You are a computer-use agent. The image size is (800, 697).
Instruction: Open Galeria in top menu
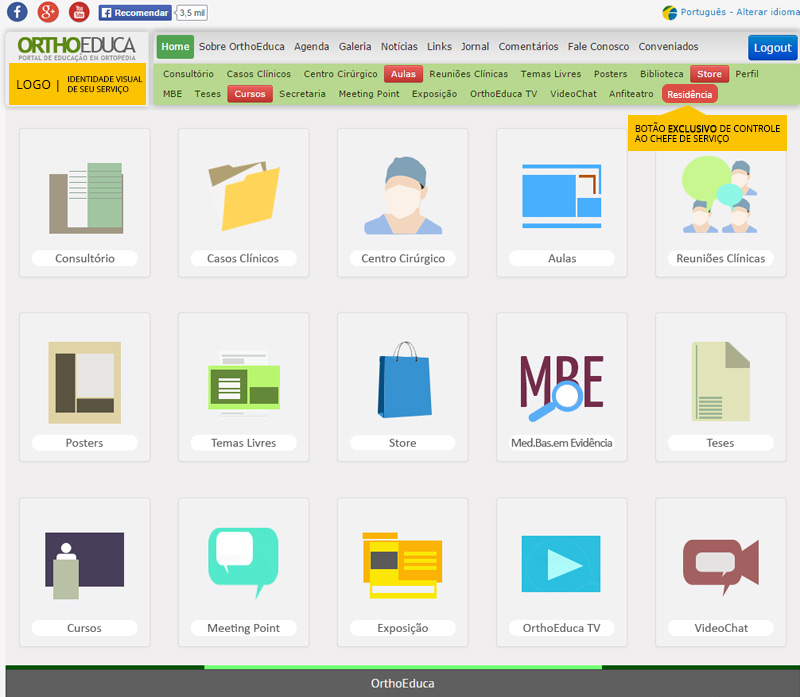(x=355, y=46)
